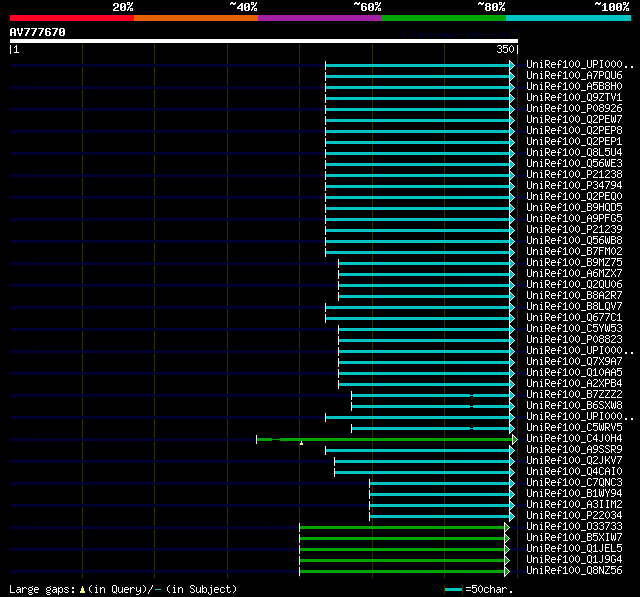Select the UniRef100_Q1JEL5 label
The height and width of the screenshot is (597, 640).
pyautogui.click(x=574, y=549)
